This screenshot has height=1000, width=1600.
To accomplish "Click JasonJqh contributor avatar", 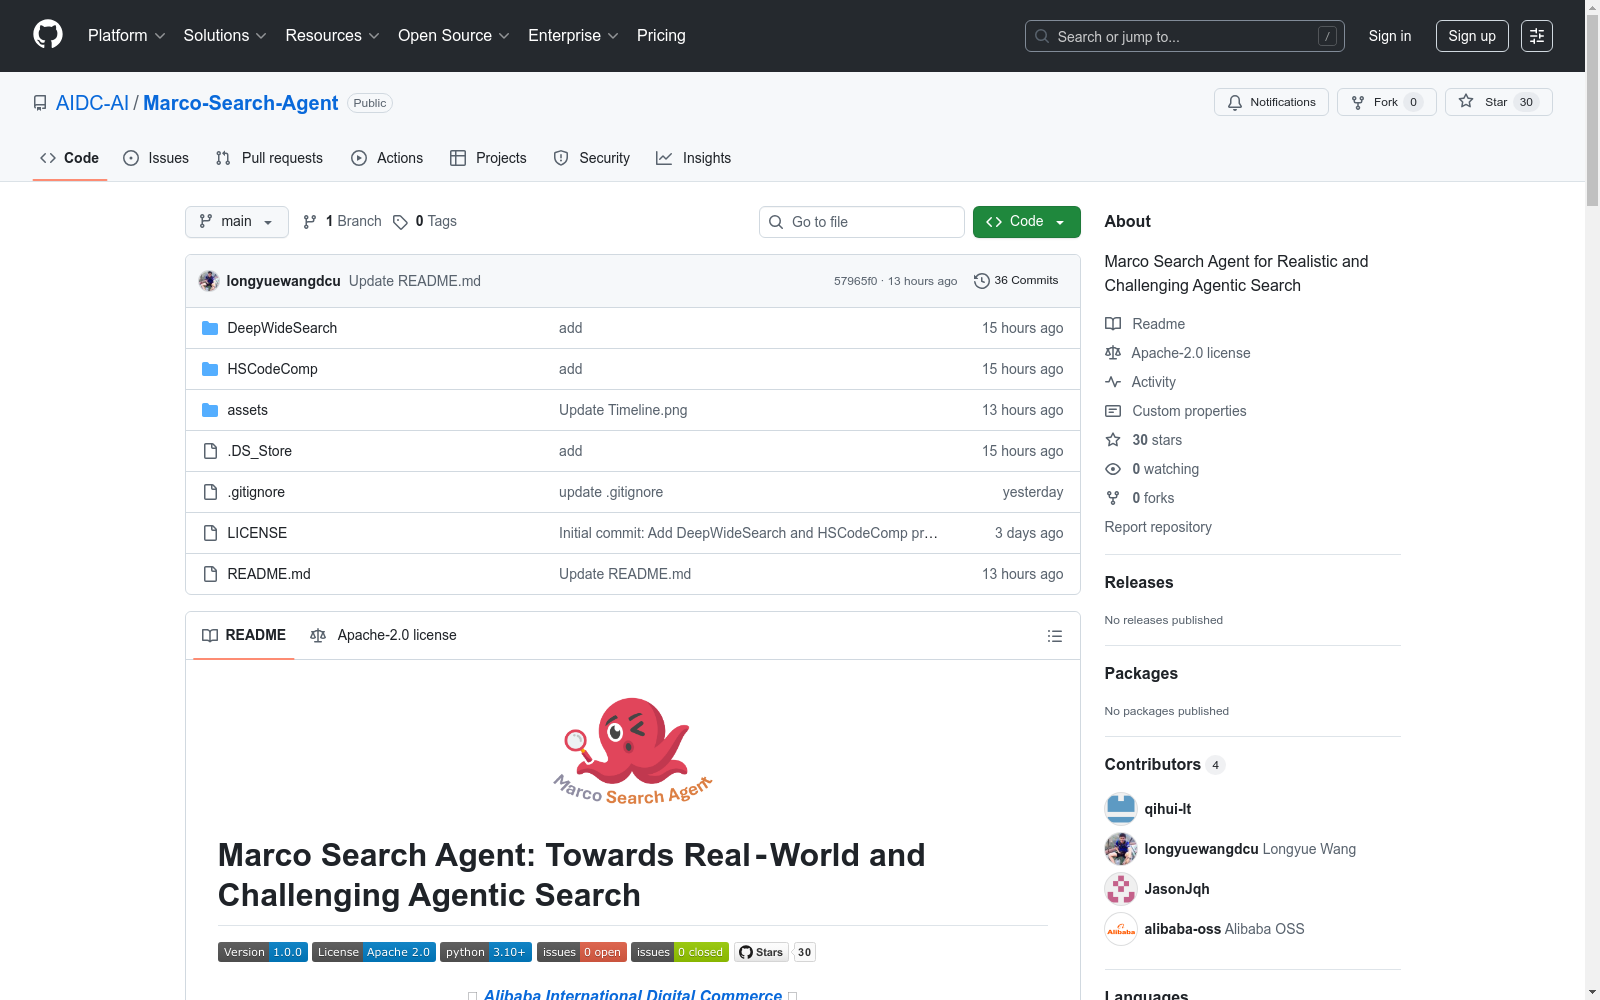I will (1121, 889).
